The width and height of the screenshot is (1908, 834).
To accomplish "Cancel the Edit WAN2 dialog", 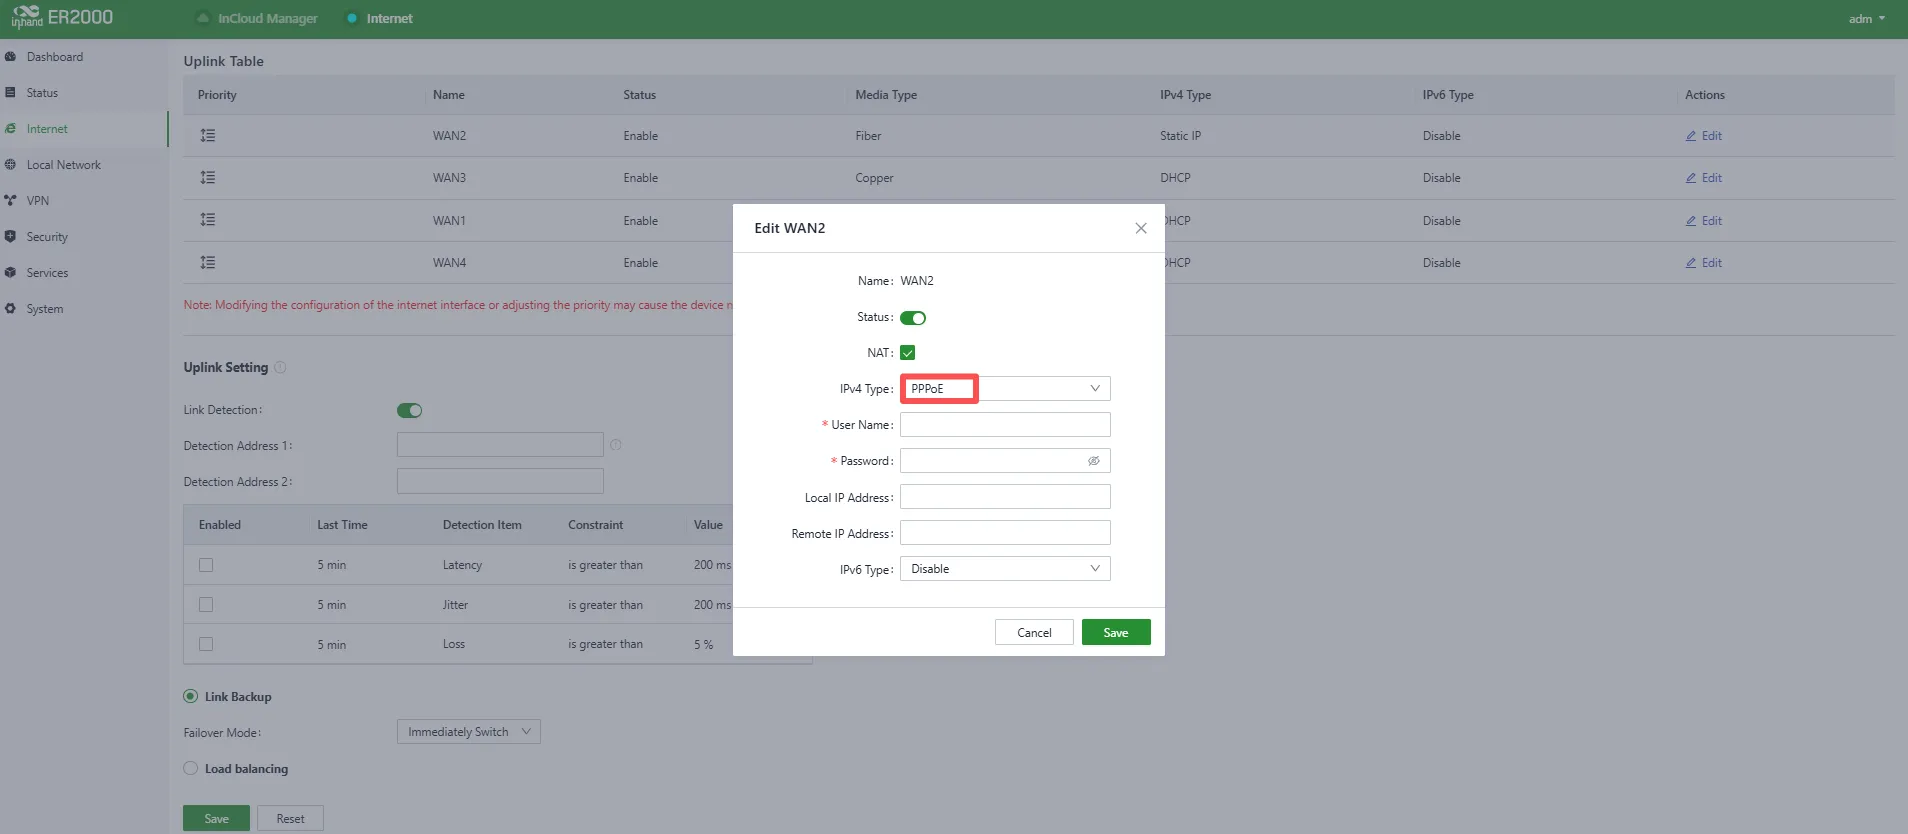I will [1034, 632].
